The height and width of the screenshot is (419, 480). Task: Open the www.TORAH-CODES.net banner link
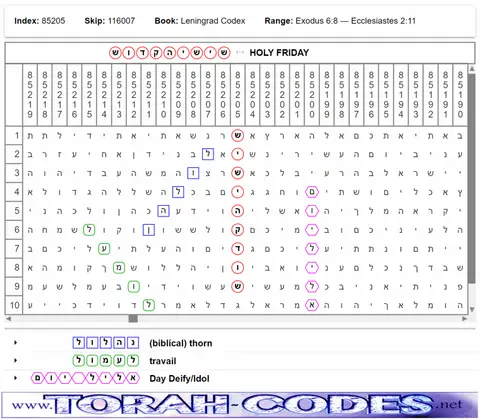click(240, 404)
